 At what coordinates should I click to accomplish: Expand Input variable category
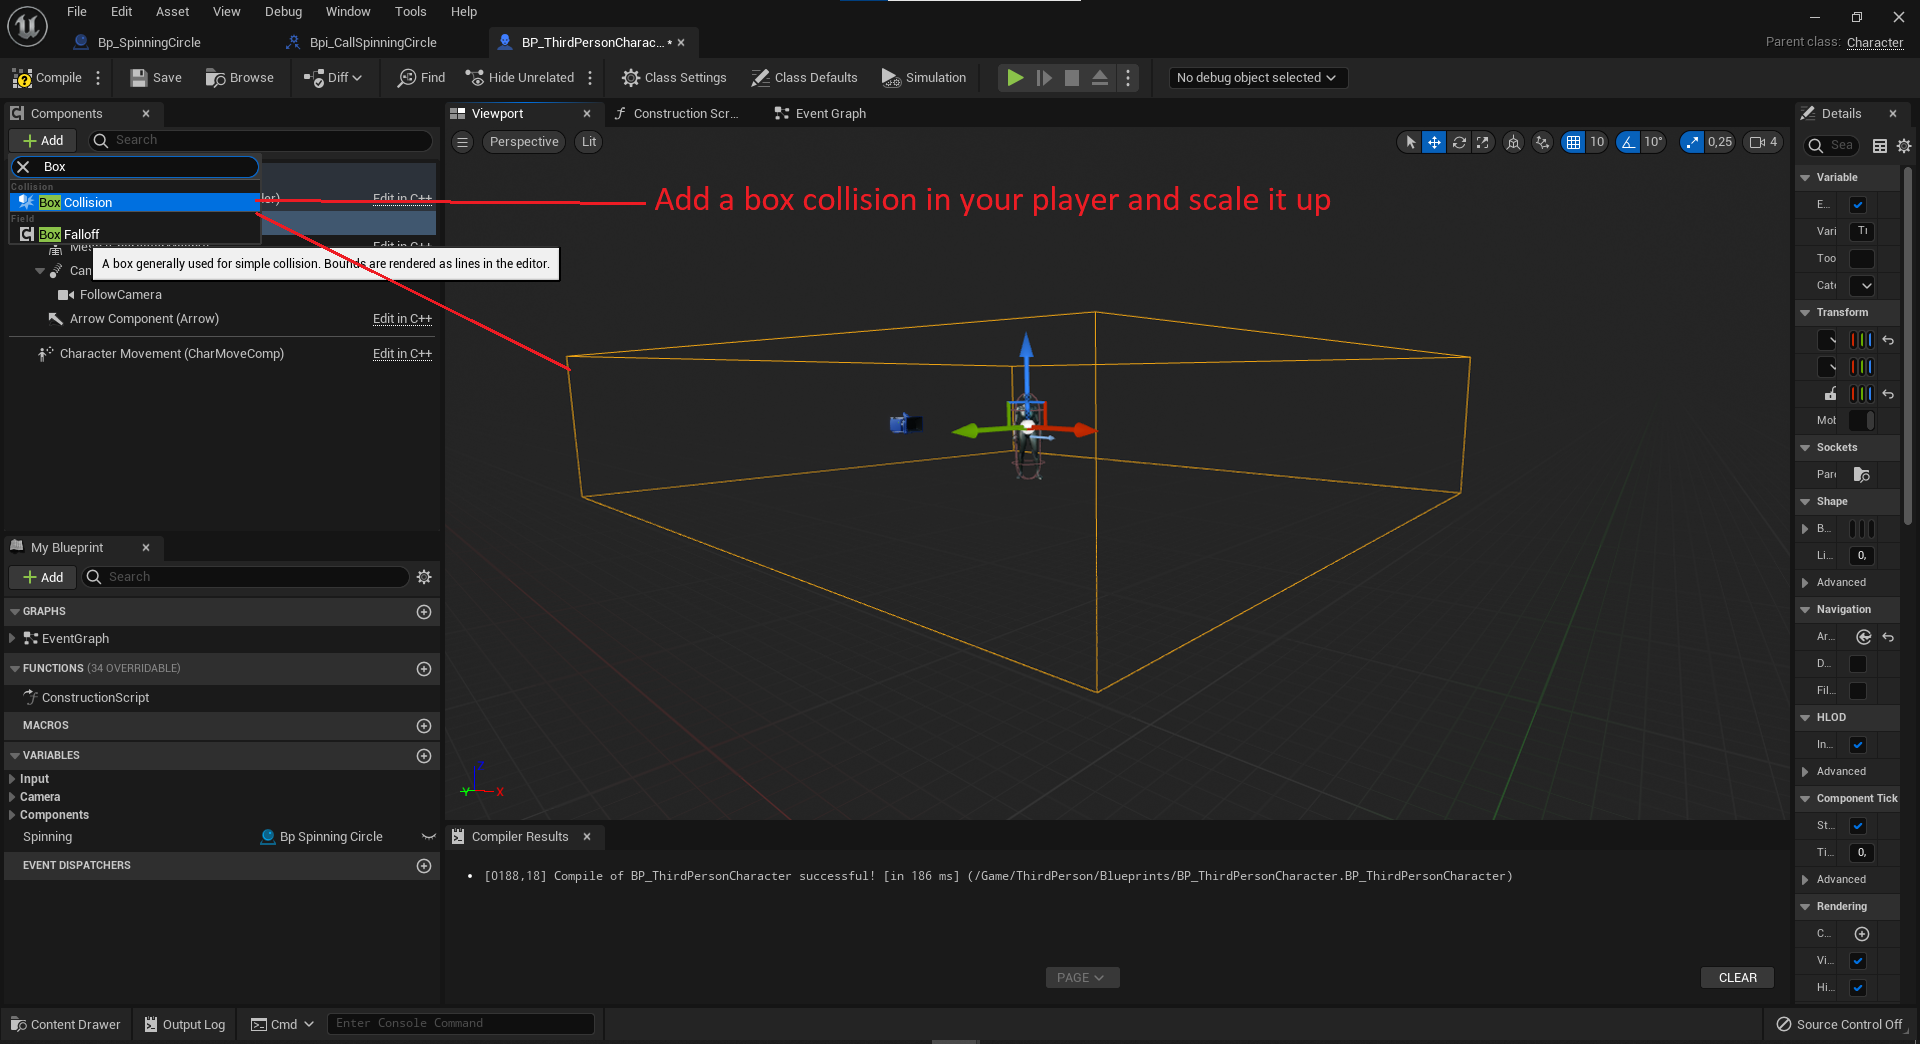(x=12, y=779)
